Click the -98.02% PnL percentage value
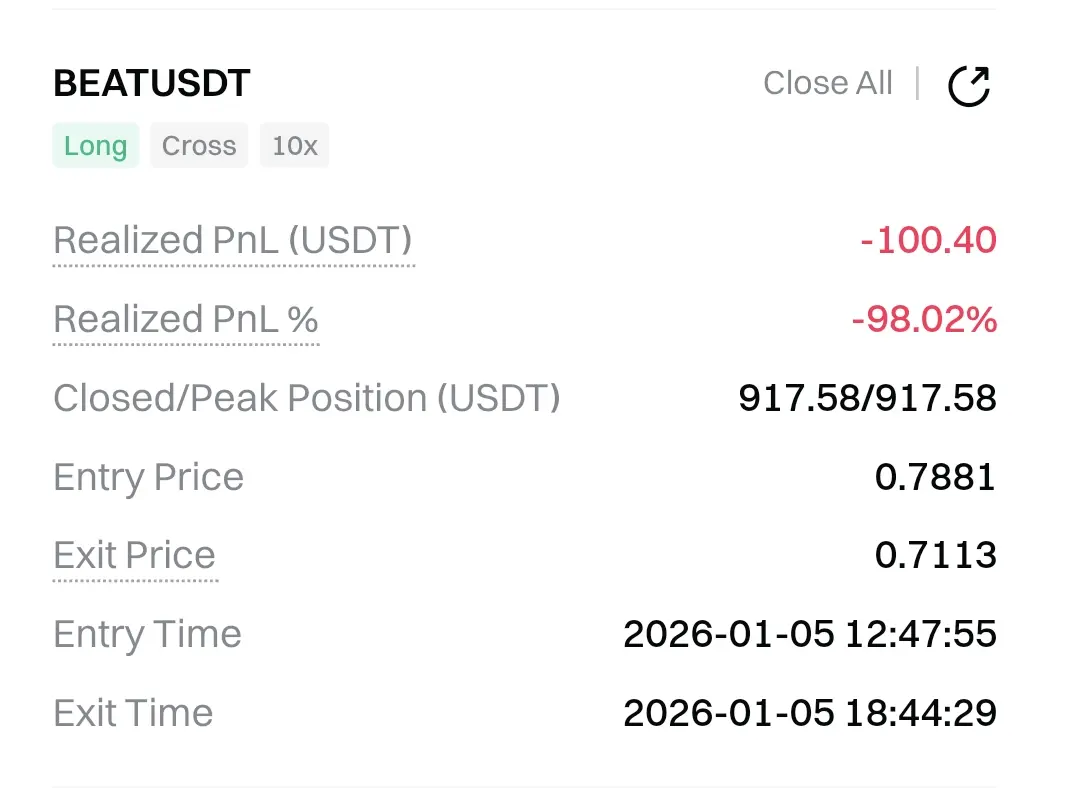 (924, 320)
